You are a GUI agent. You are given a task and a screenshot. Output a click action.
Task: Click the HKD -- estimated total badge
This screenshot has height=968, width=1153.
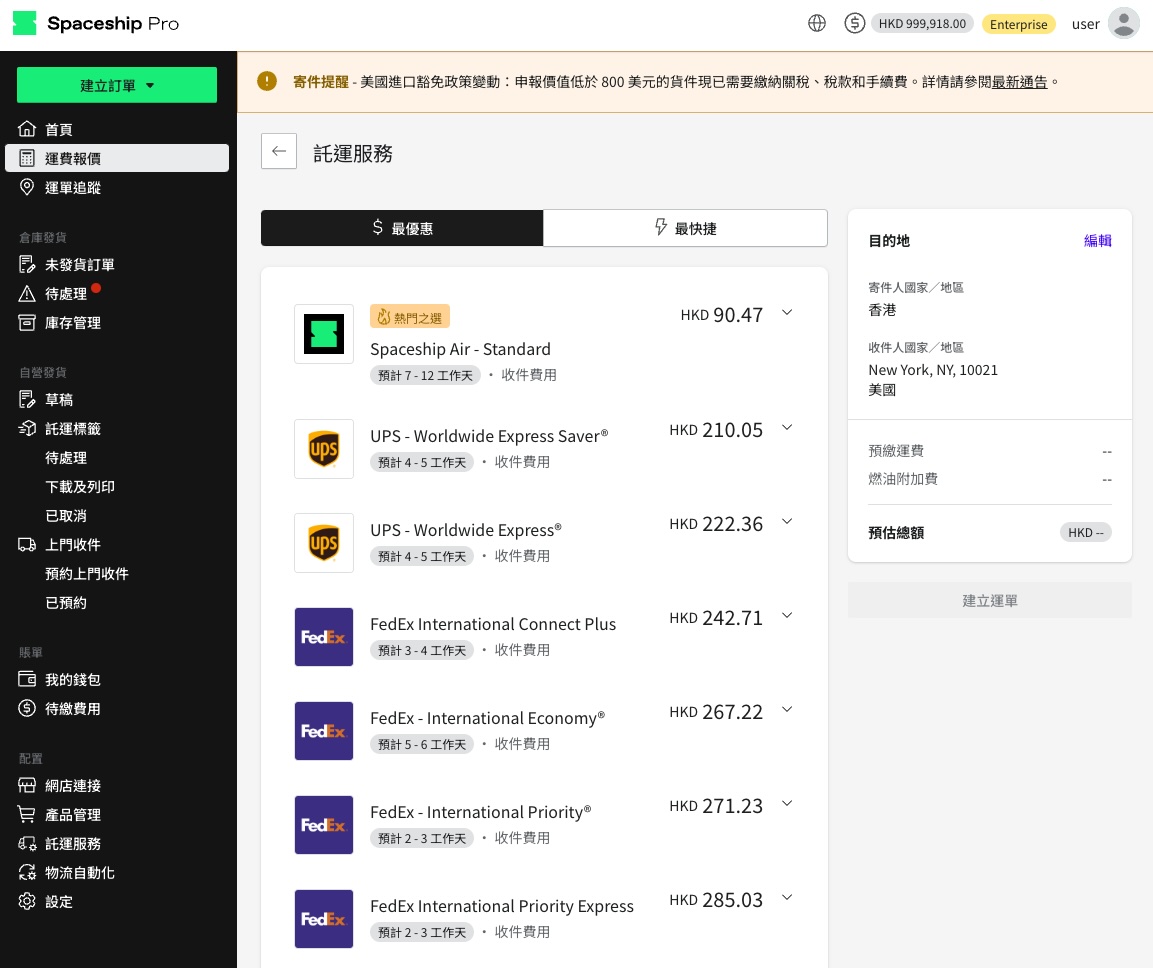click(1085, 533)
